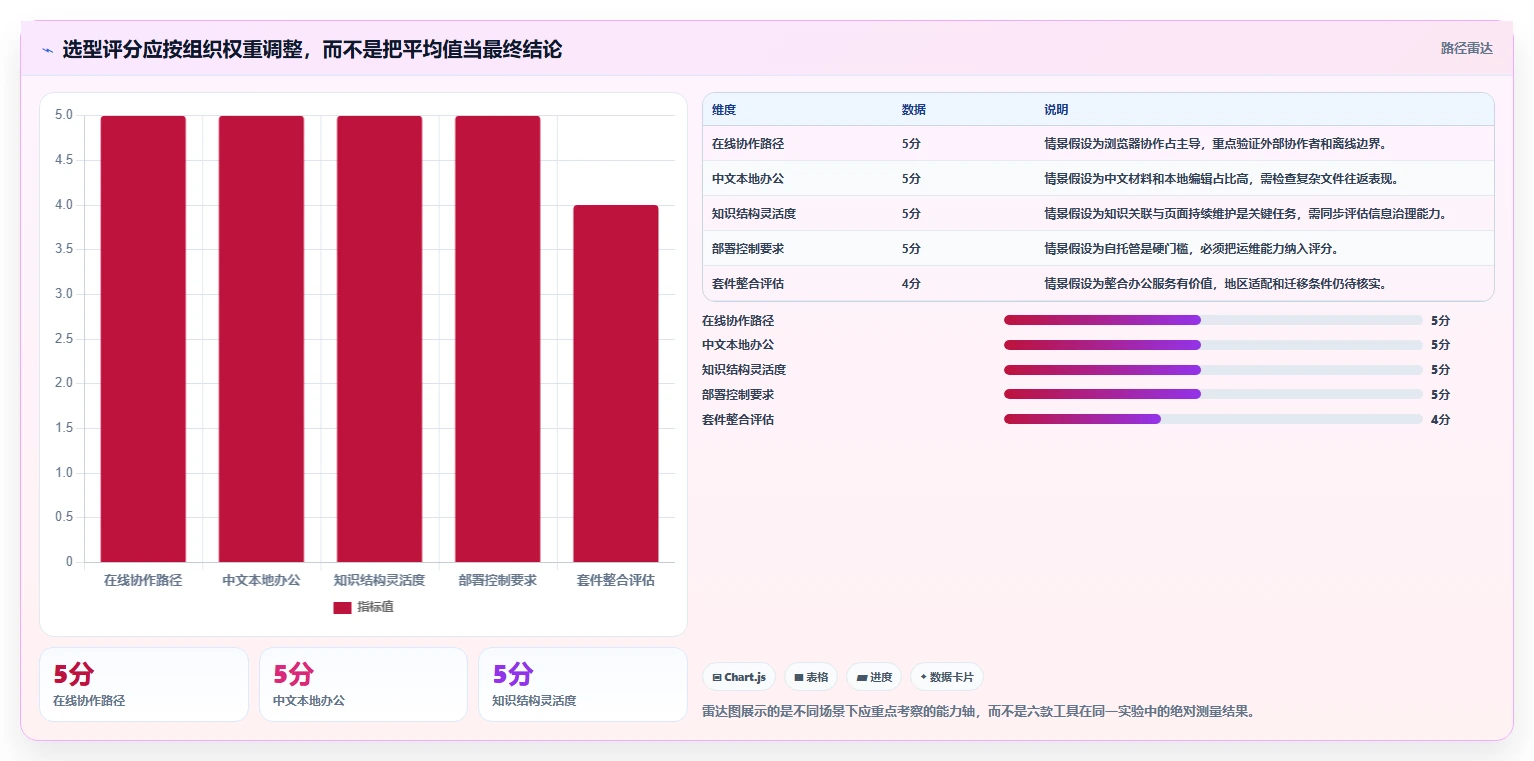1534x761 pixels.
Task: Click the 在线协作路径 progress bar
Action: pyautogui.click(x=1213, y=320)
